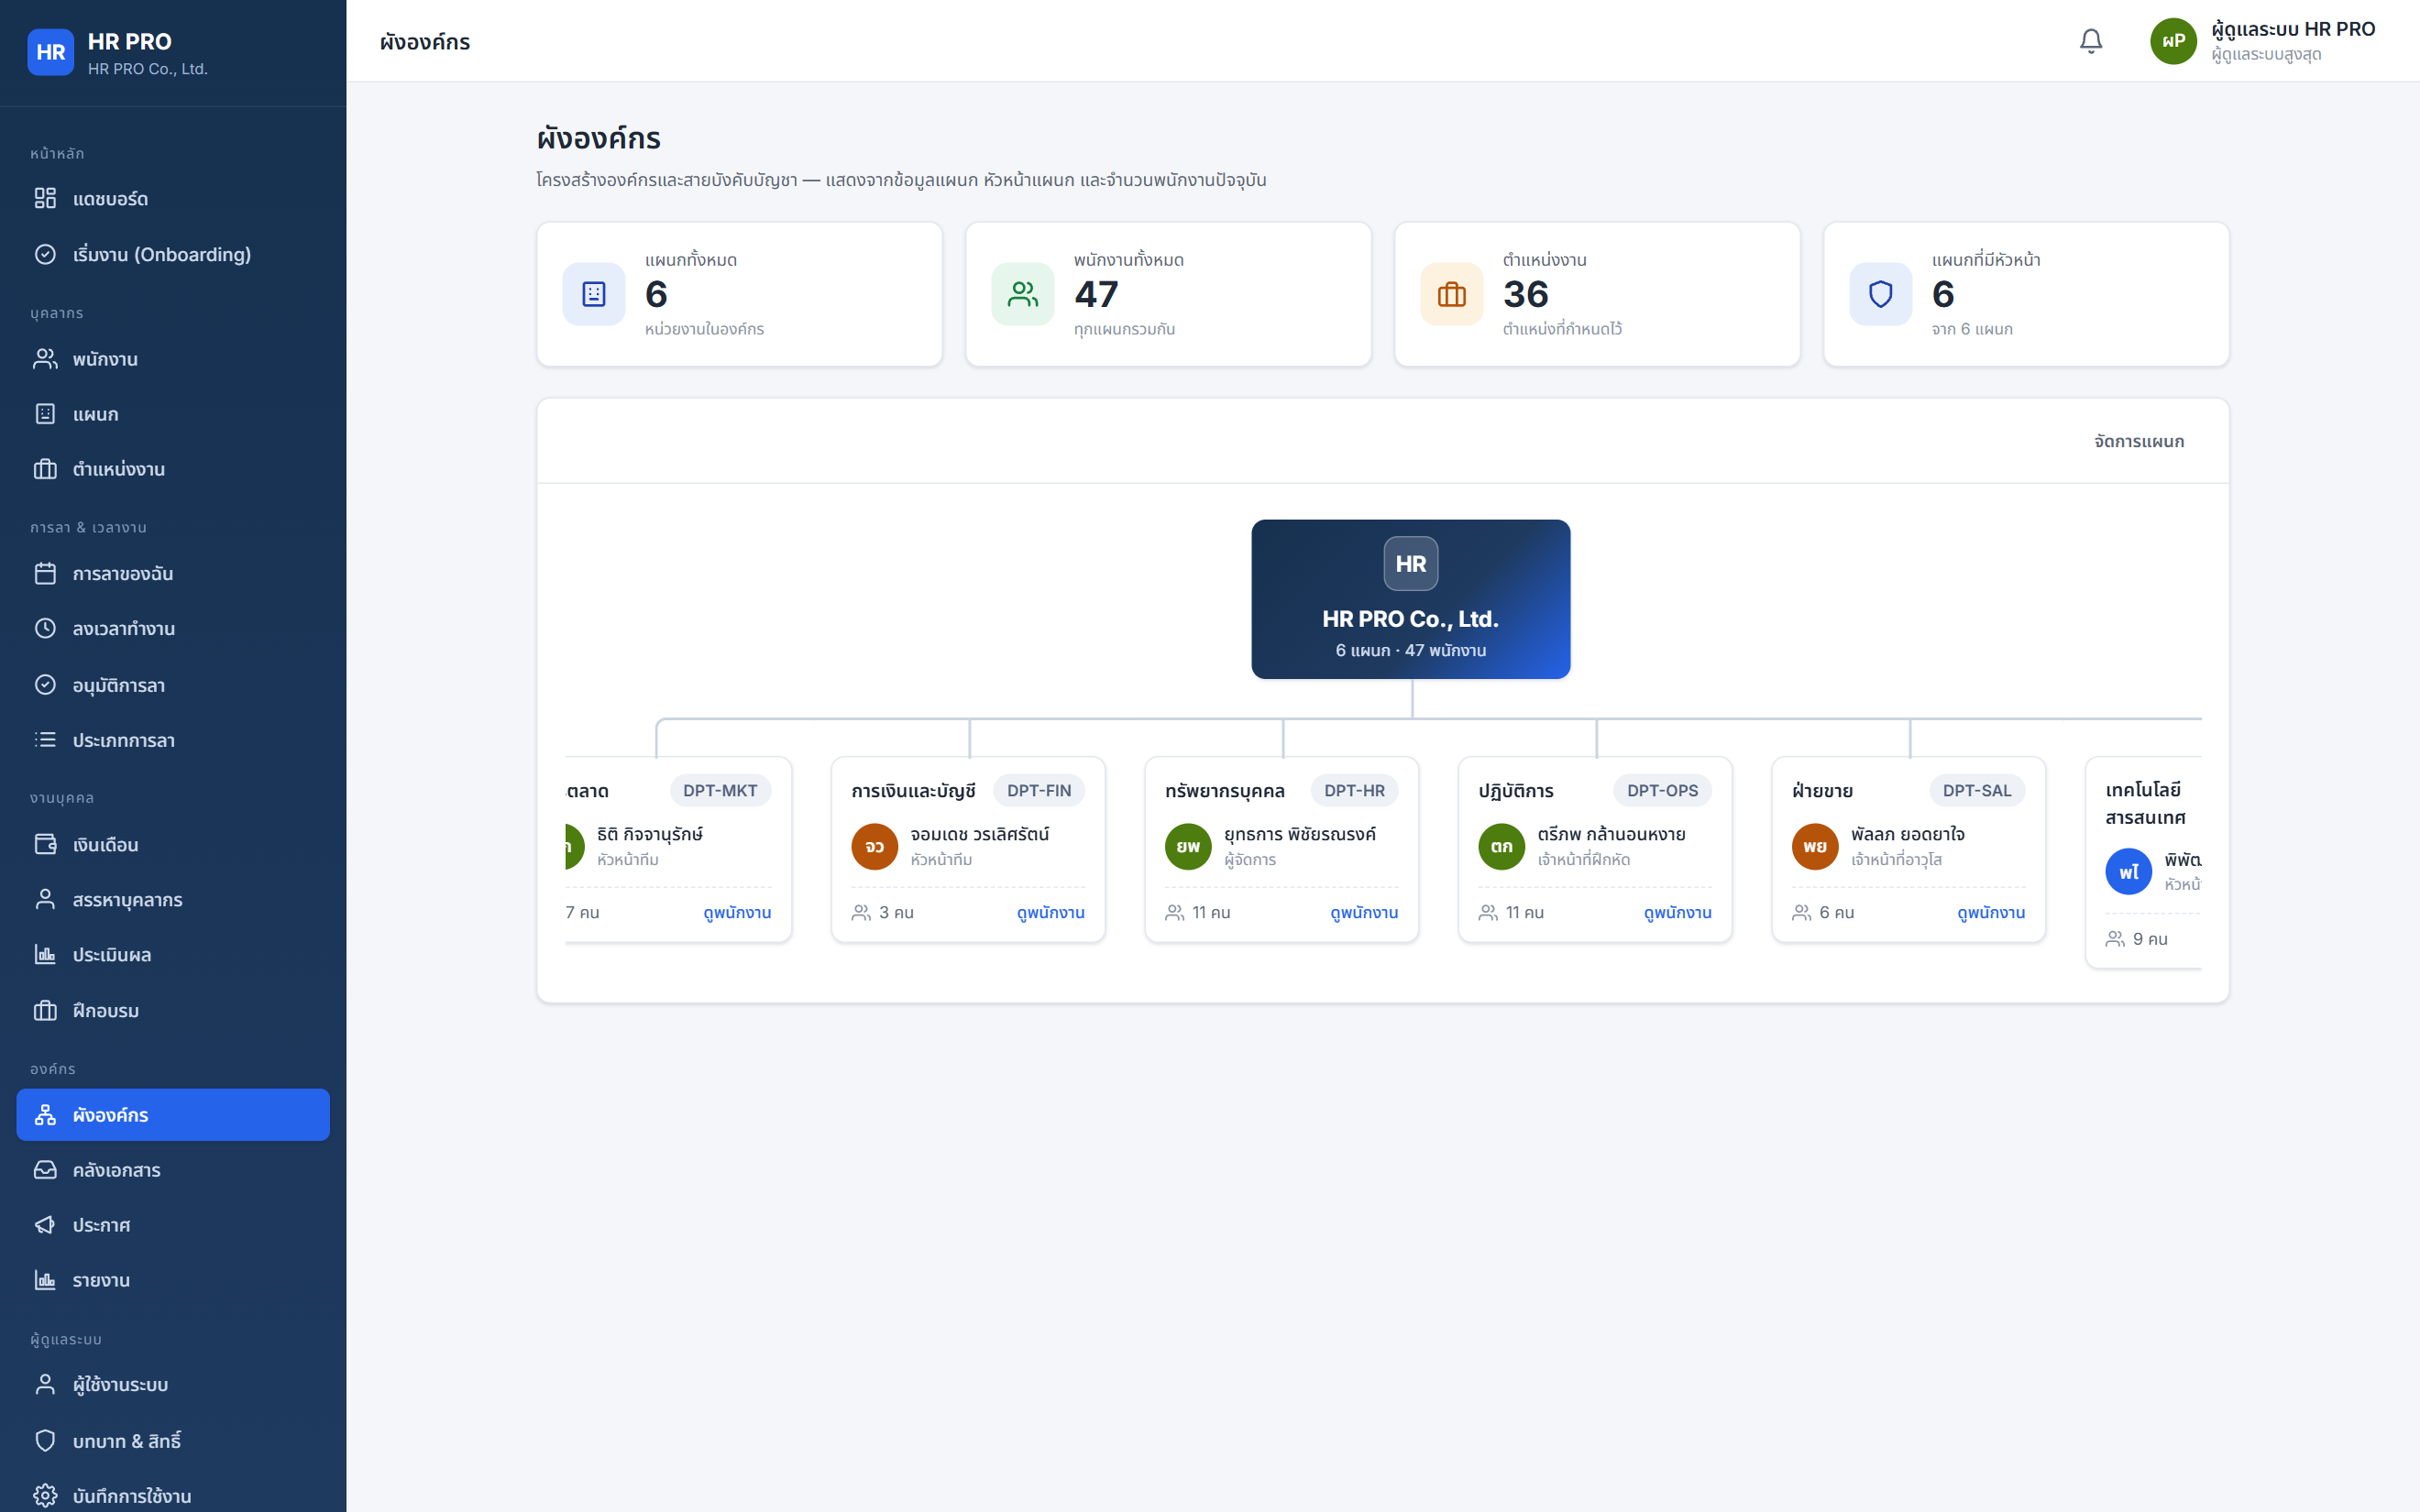Click the 36 job positions figure

click(x=1526, y=294)
